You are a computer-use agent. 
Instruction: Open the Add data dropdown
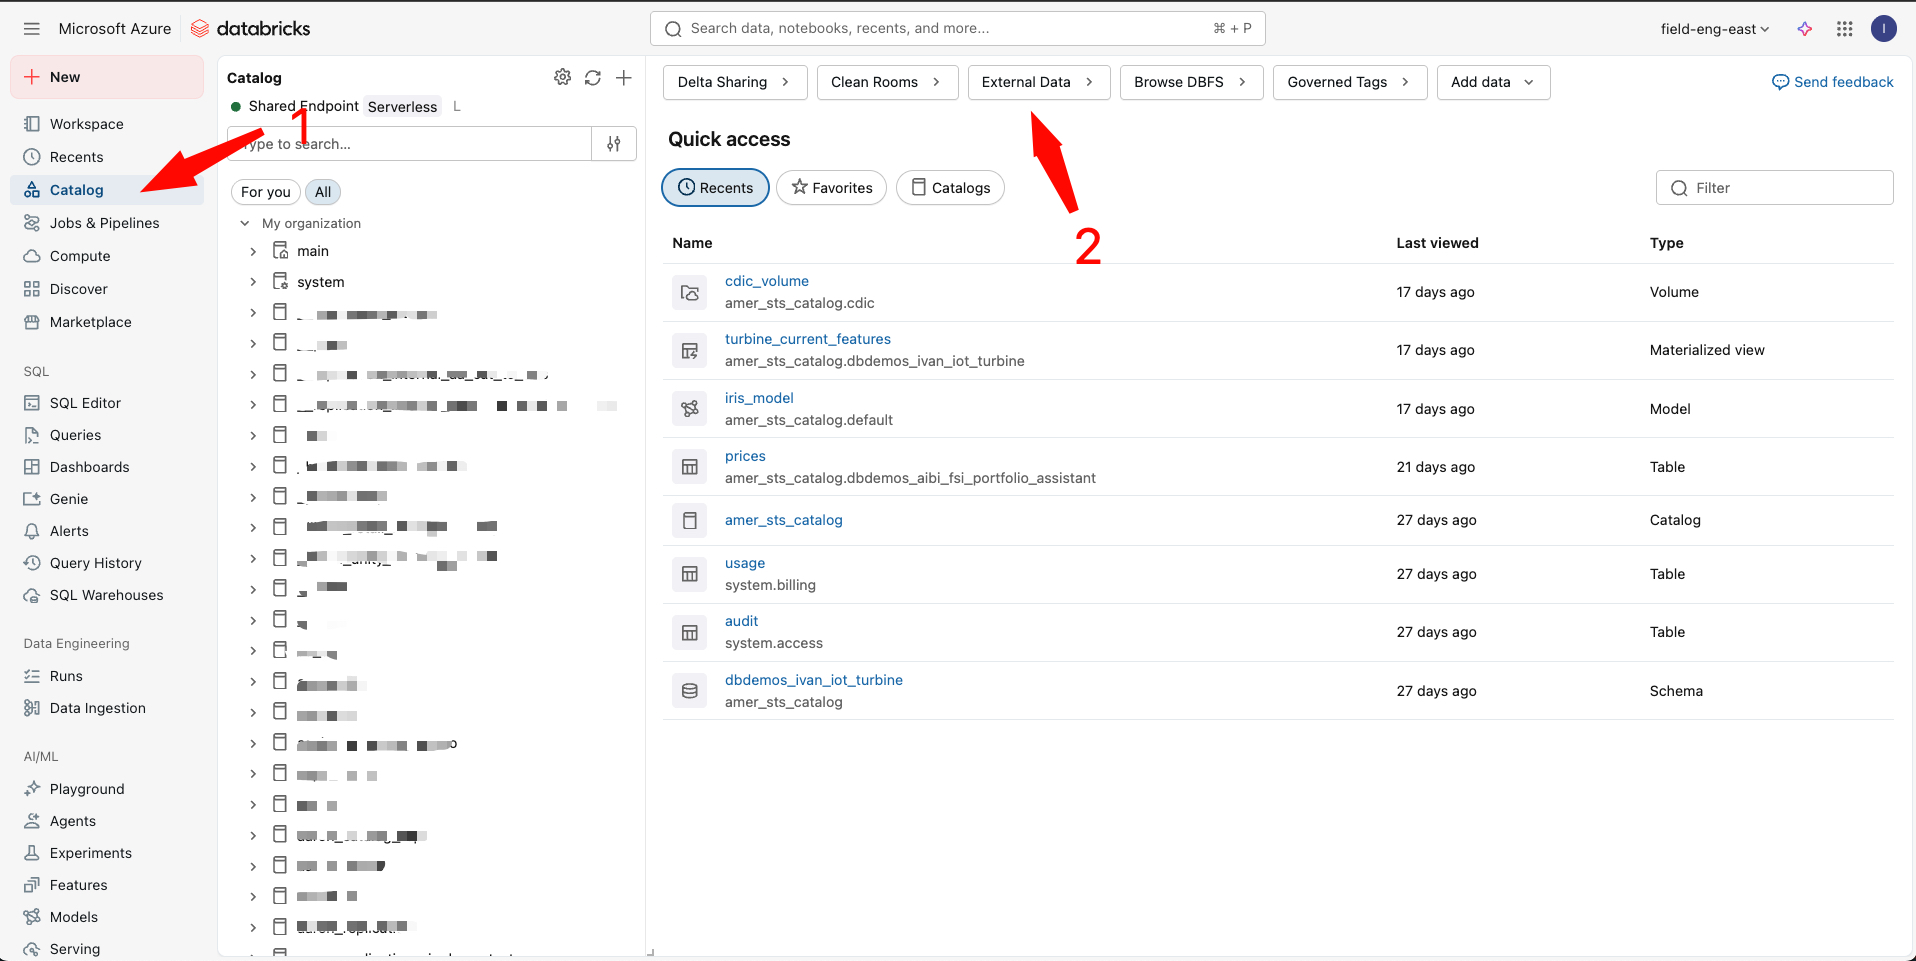[x=1493, y=82]
